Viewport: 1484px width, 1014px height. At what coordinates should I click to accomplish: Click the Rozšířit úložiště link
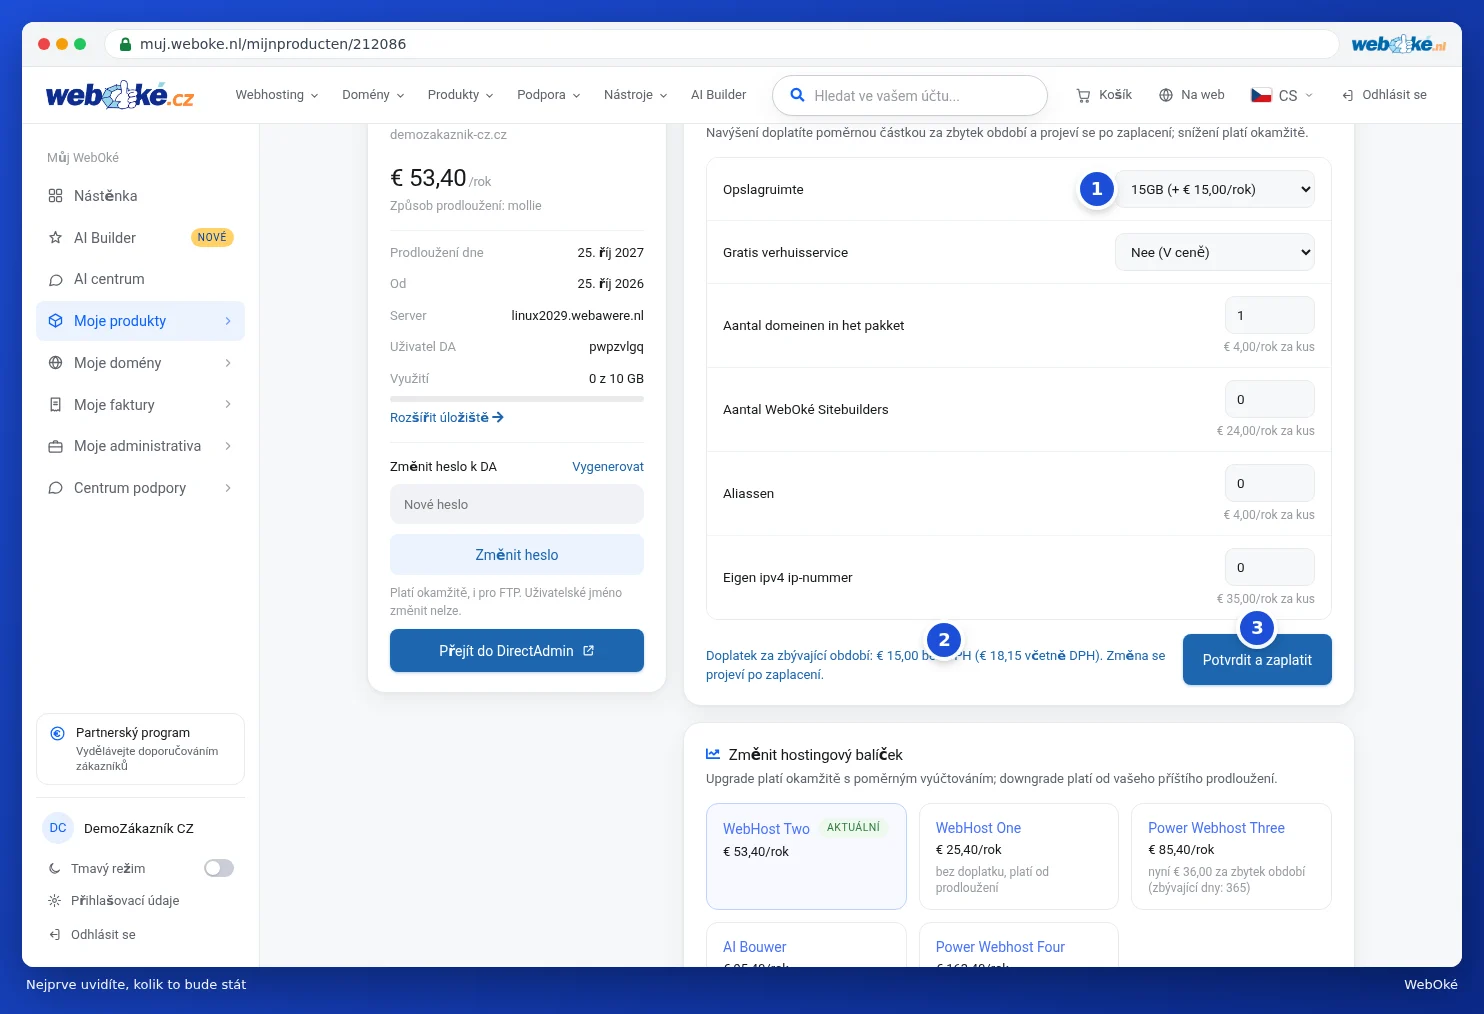pos(447,418)
